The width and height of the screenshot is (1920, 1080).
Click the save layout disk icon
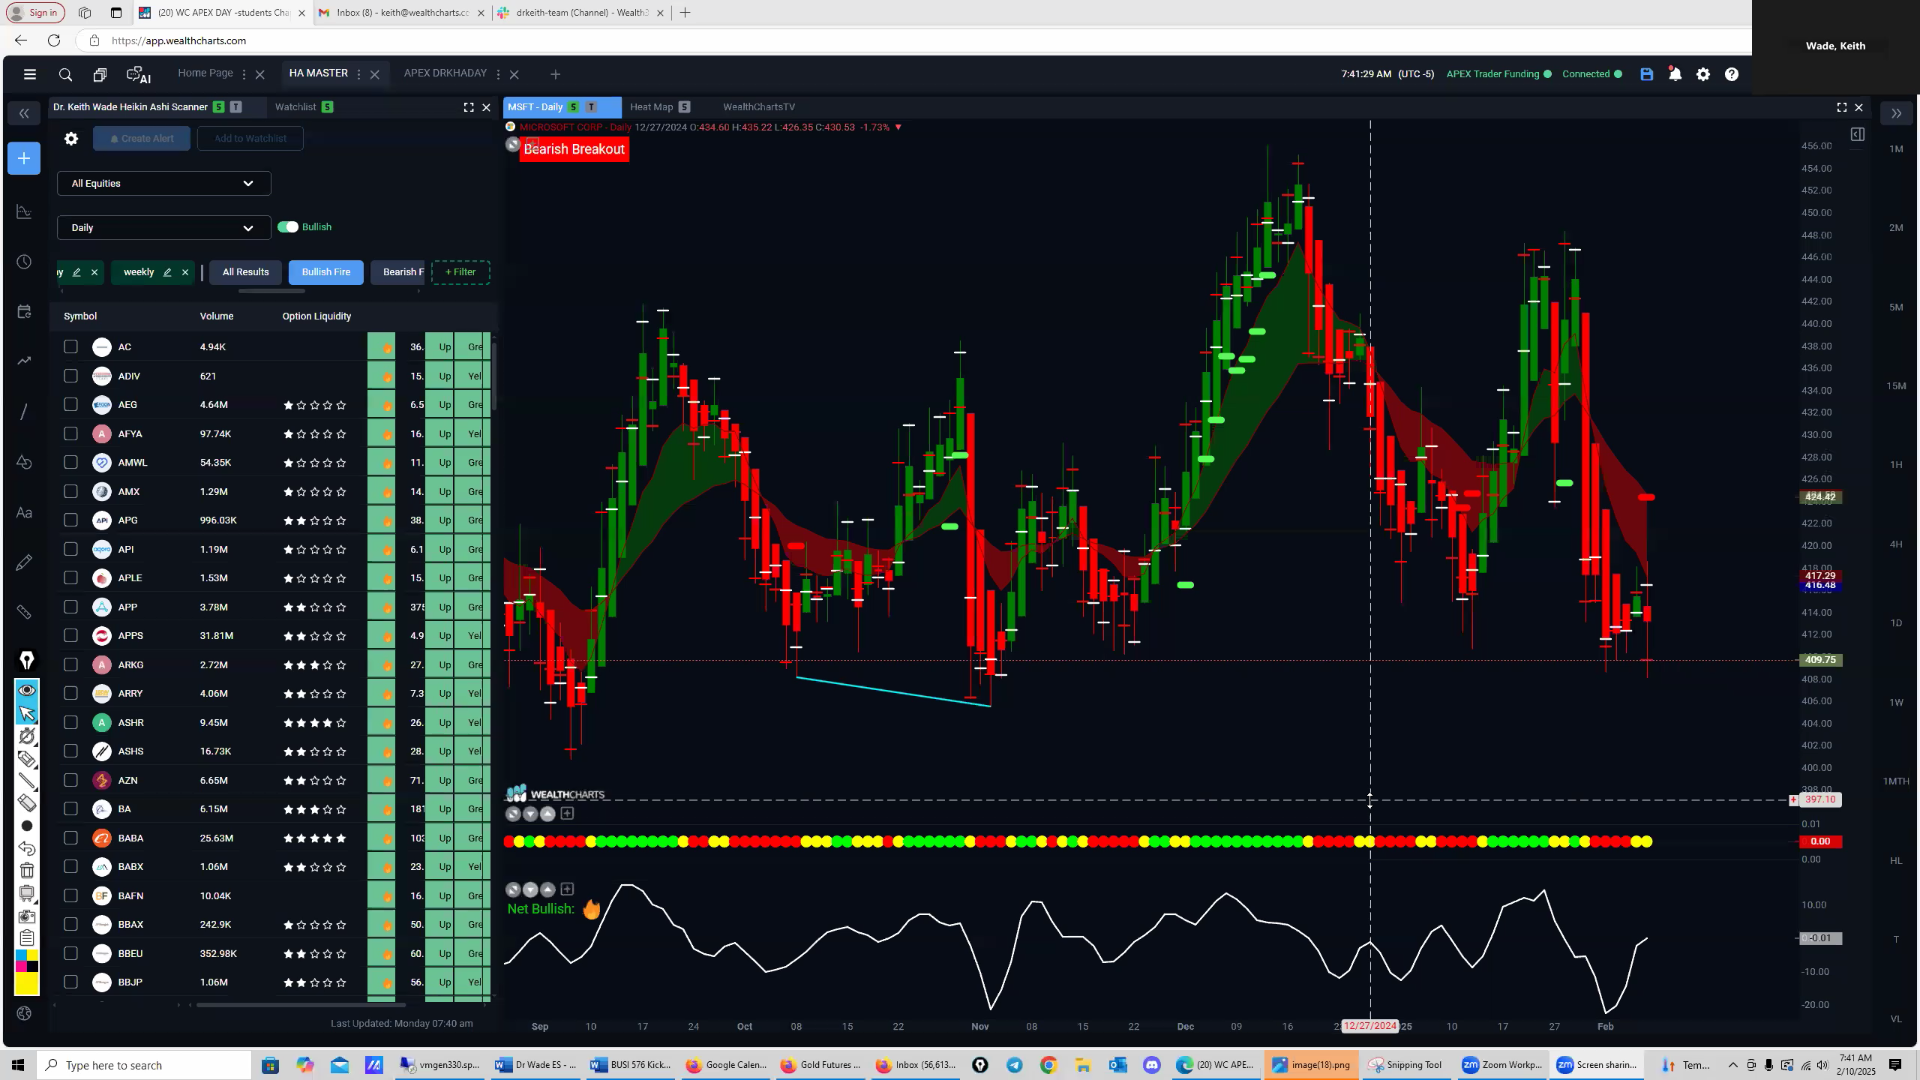tap(1647, 74)
